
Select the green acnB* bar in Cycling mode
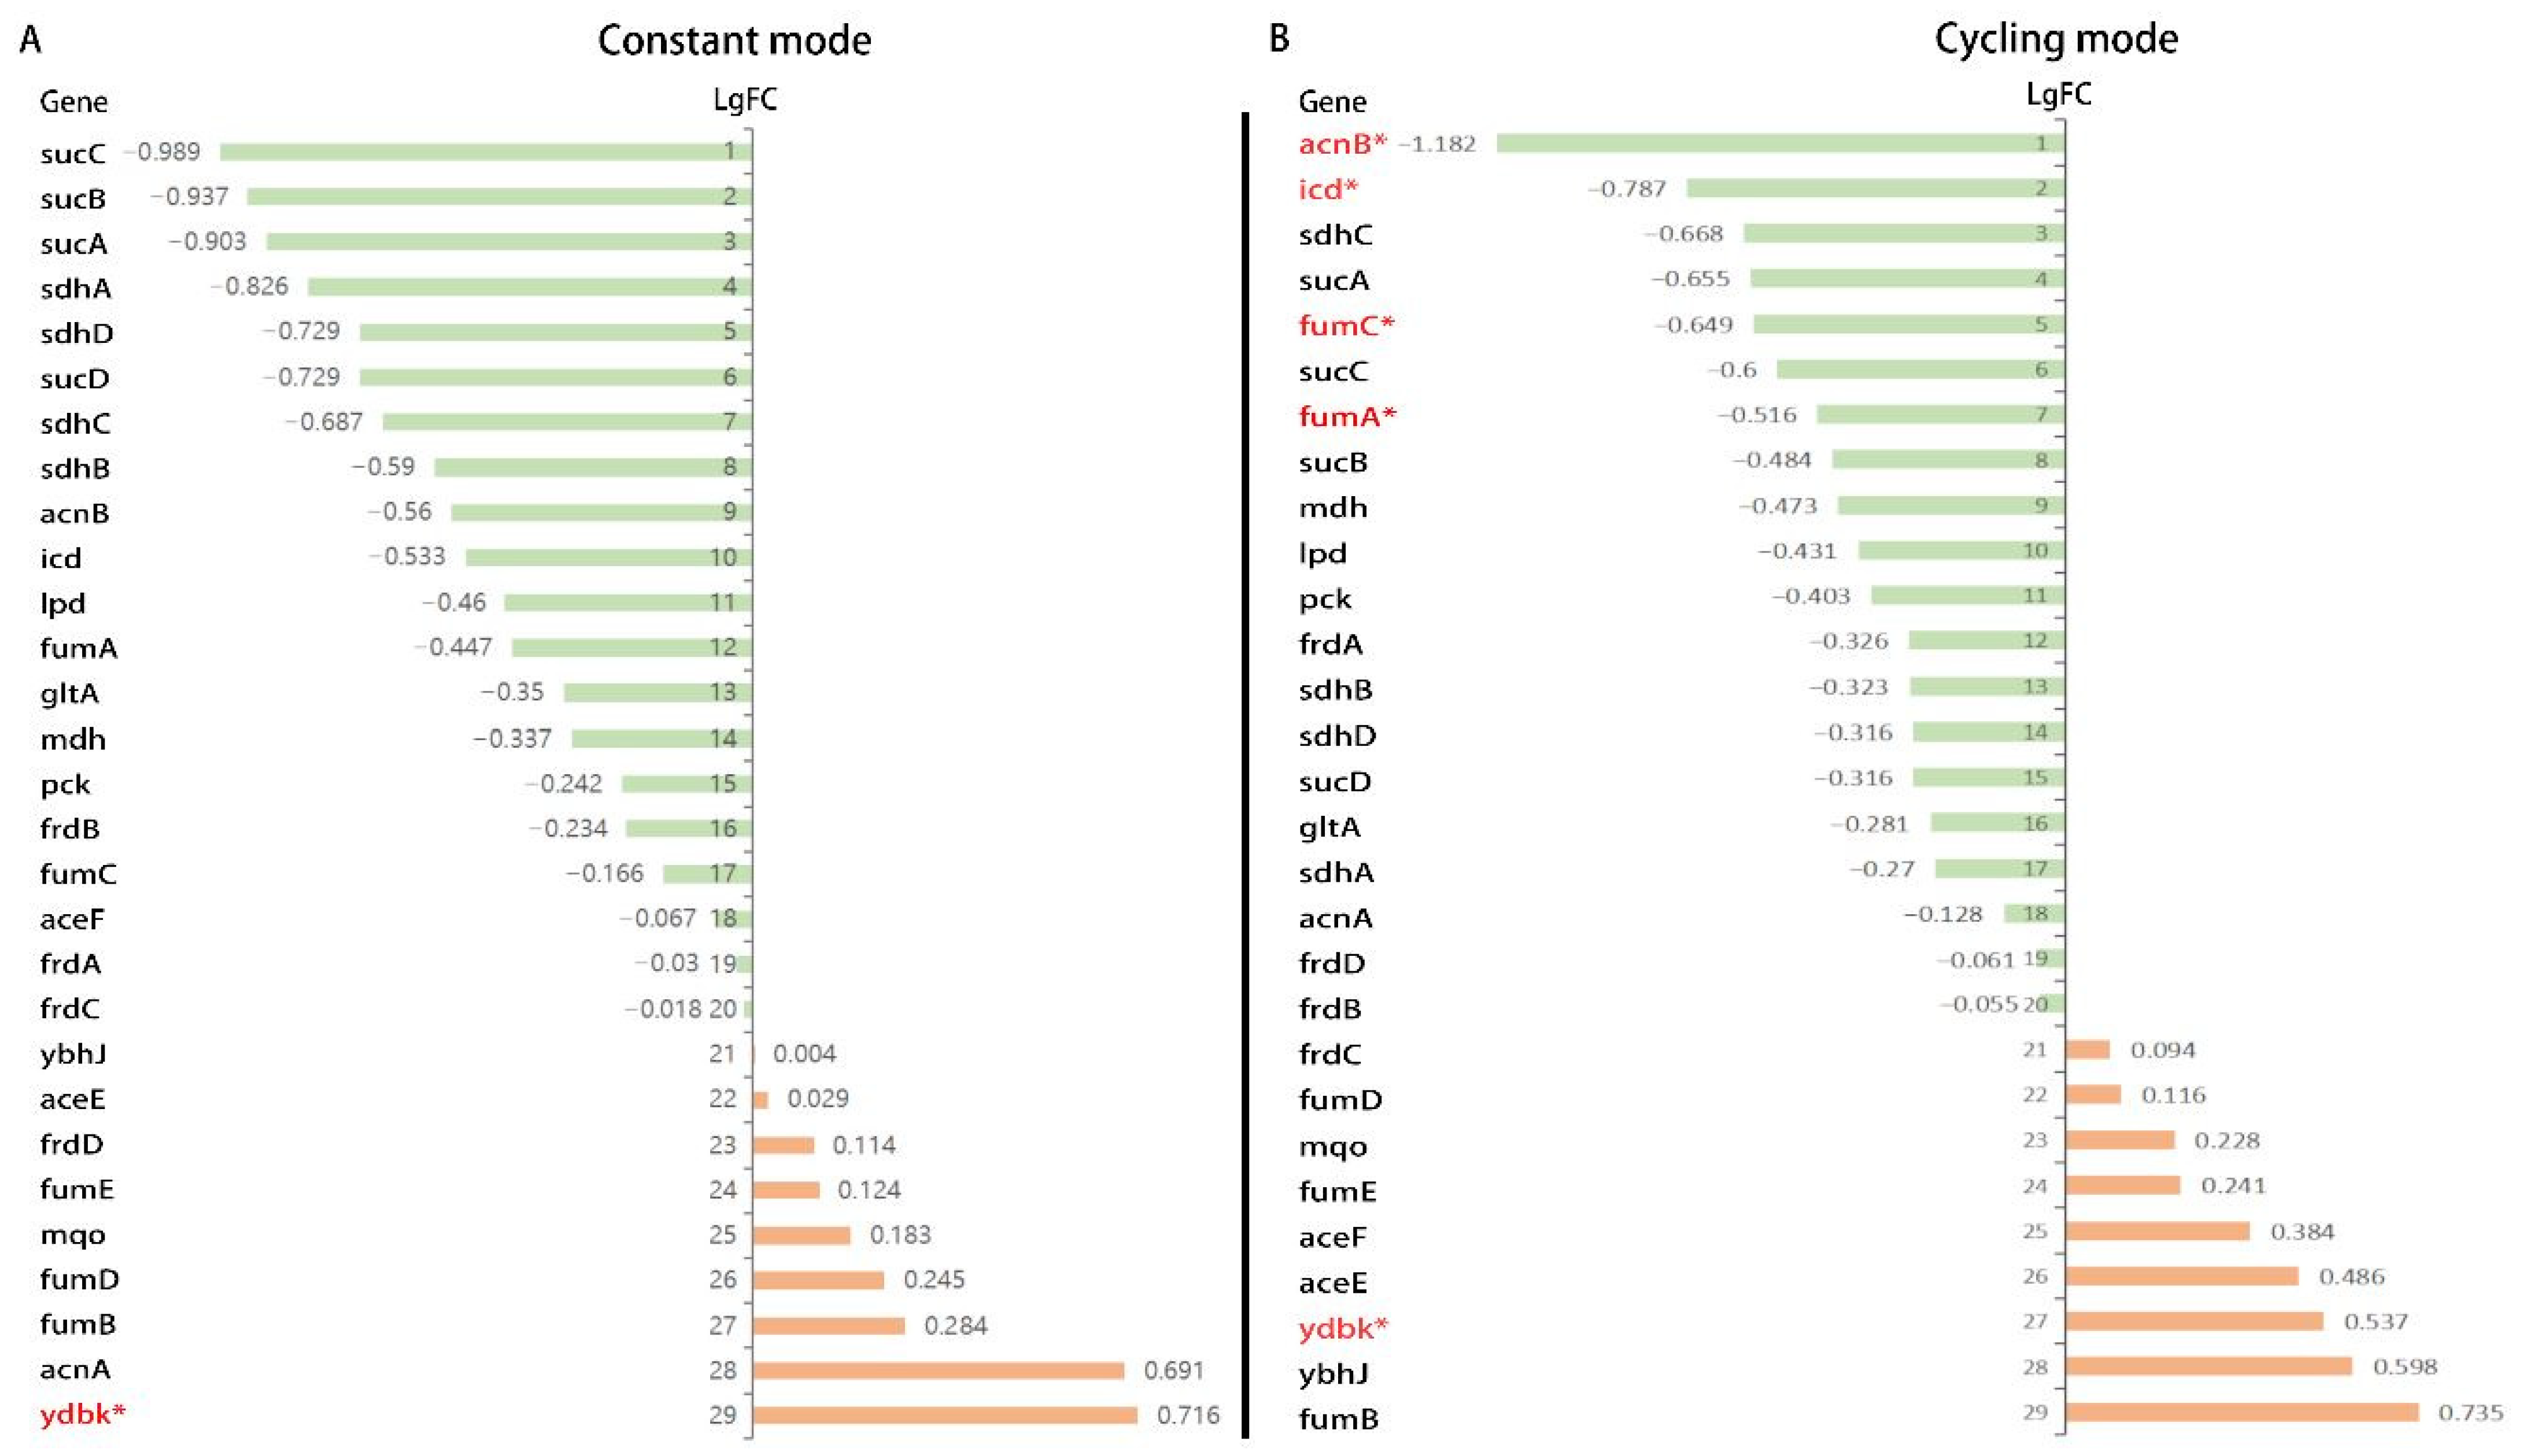tap(1780, 144)
